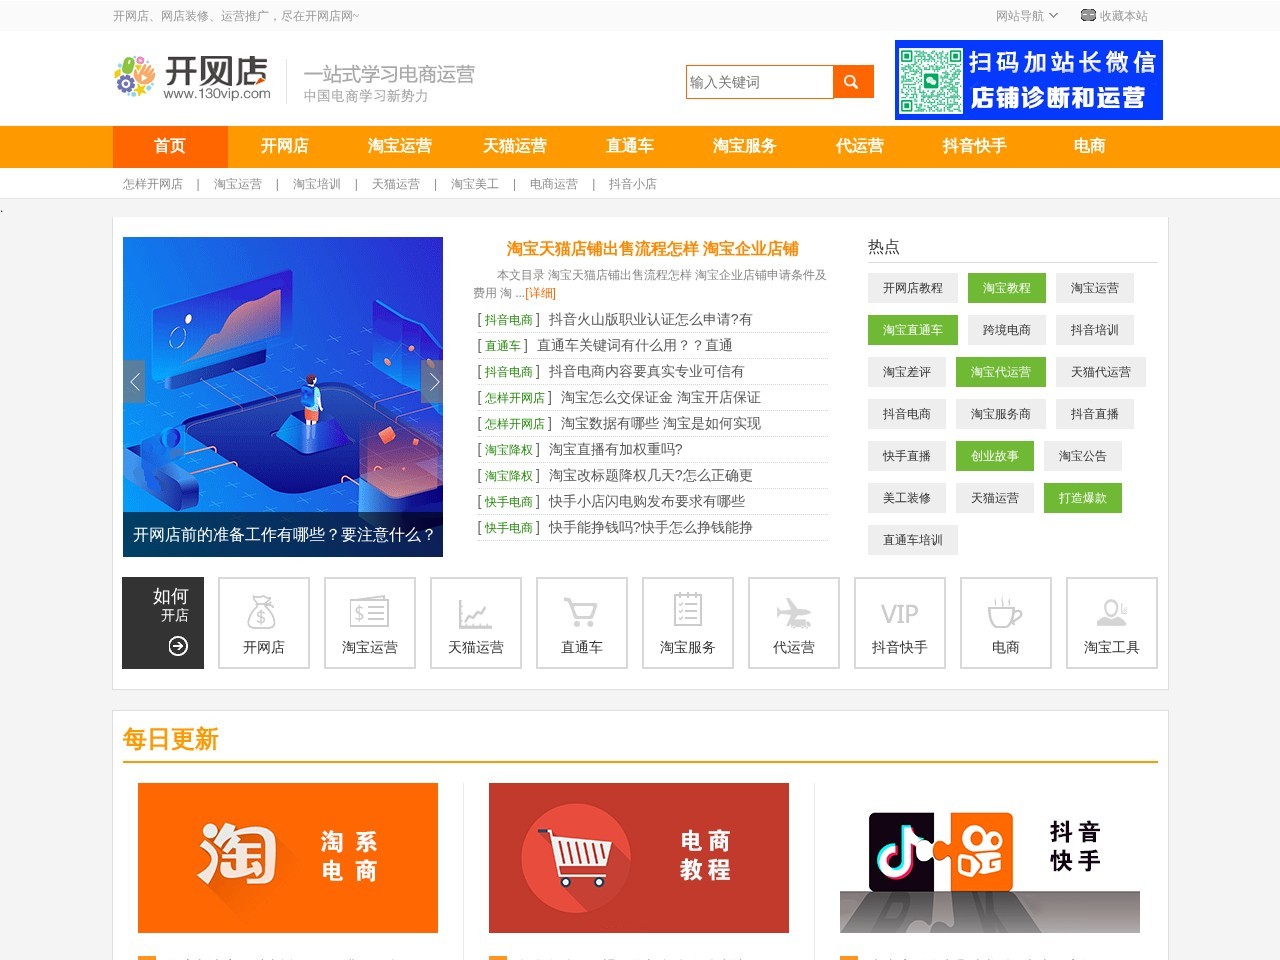Click the 开网店 site logo
Viewport: 1280px width, 960px height.
[x=192, y=78]
